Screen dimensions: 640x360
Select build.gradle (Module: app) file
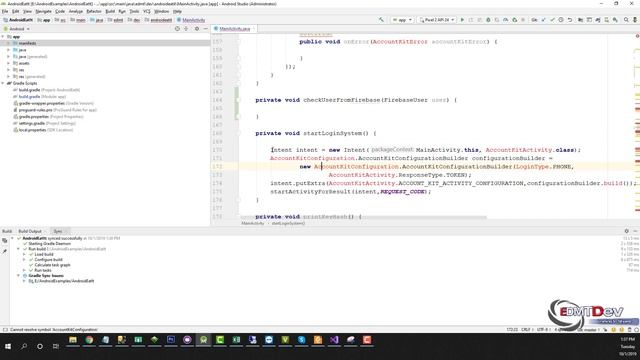click(39, 97)
